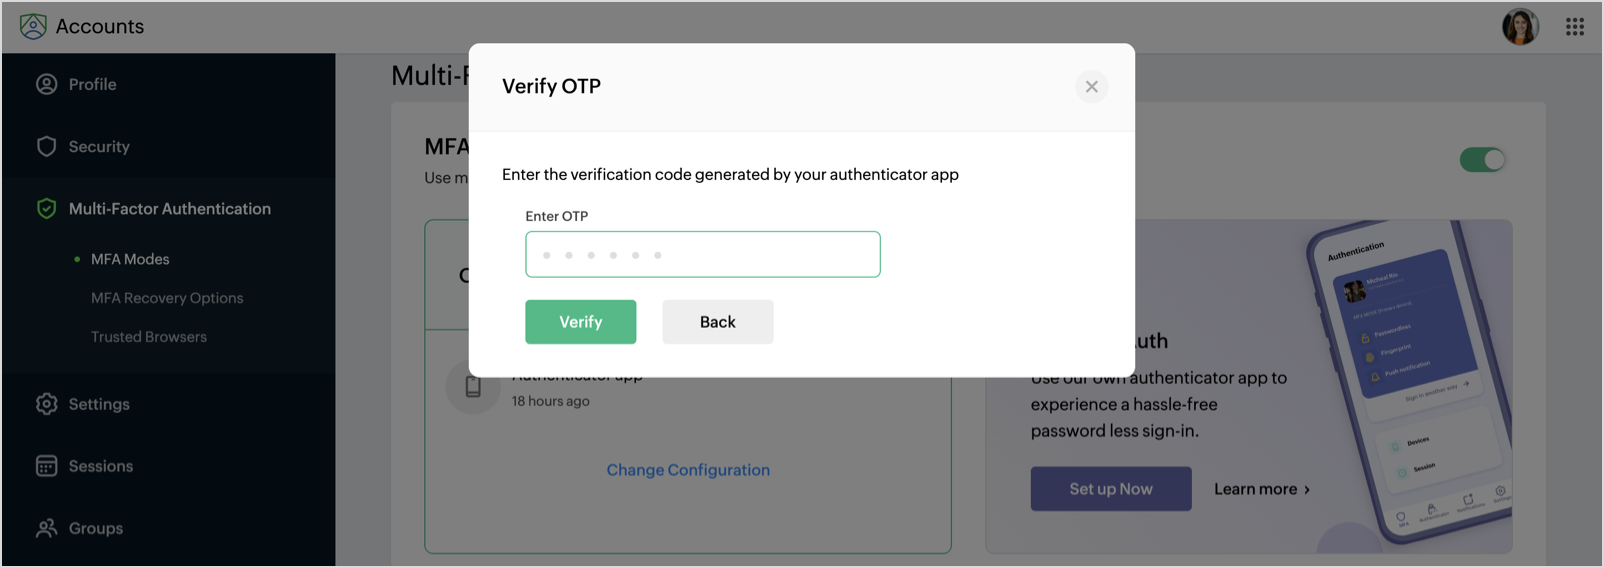Follow the Learn more arrow link
1604x568 pixels.
[1262, 489]
